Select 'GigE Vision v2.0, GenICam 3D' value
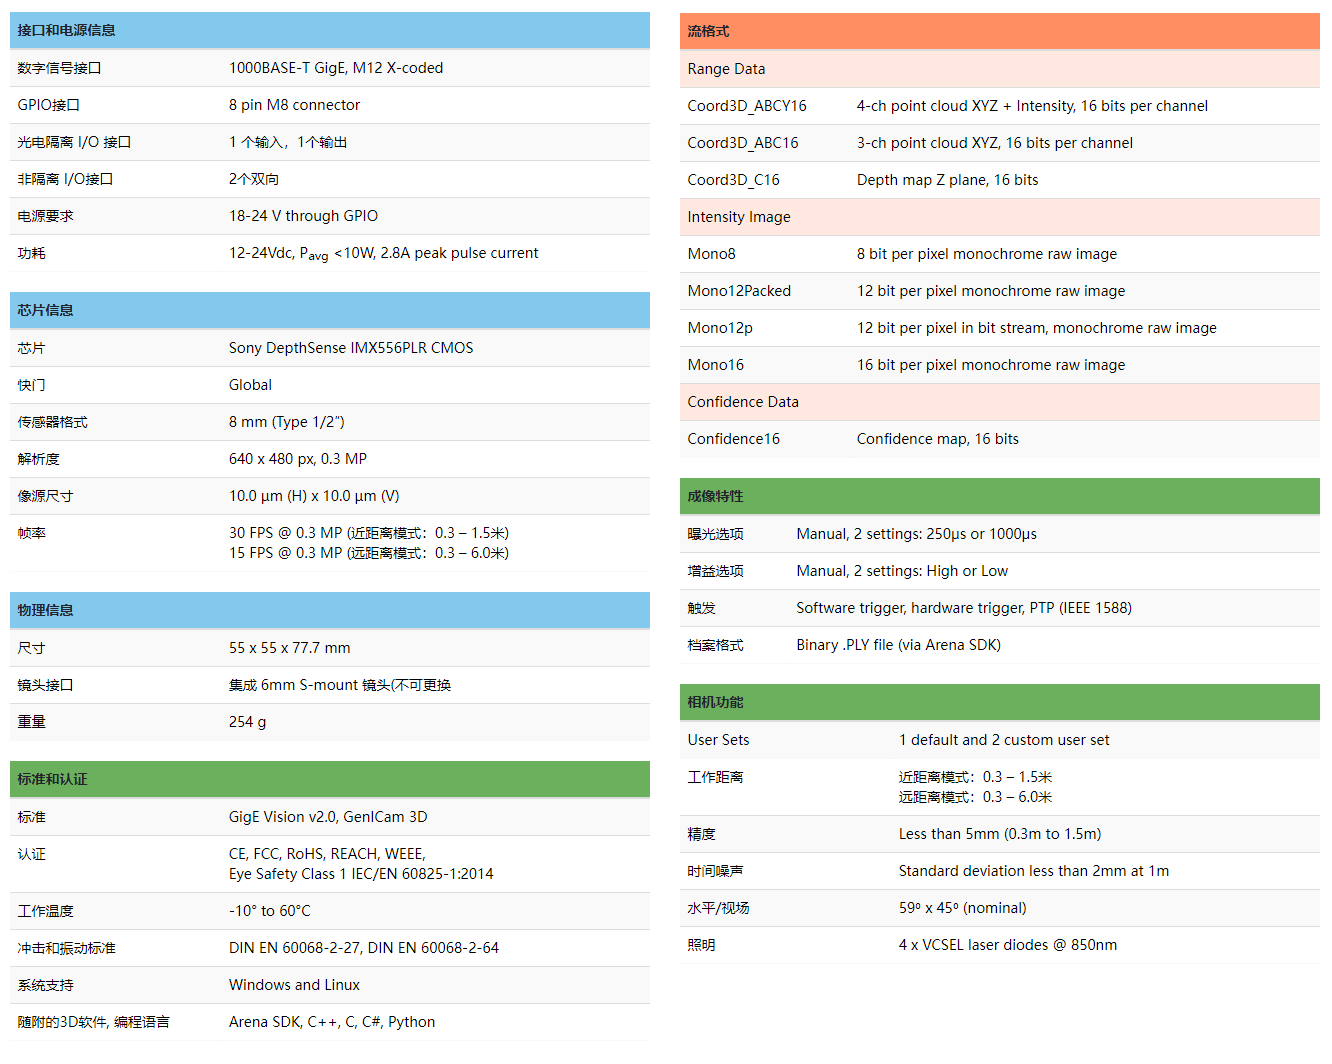This screenshot has width=1332, height=1064. pos(328,817)
